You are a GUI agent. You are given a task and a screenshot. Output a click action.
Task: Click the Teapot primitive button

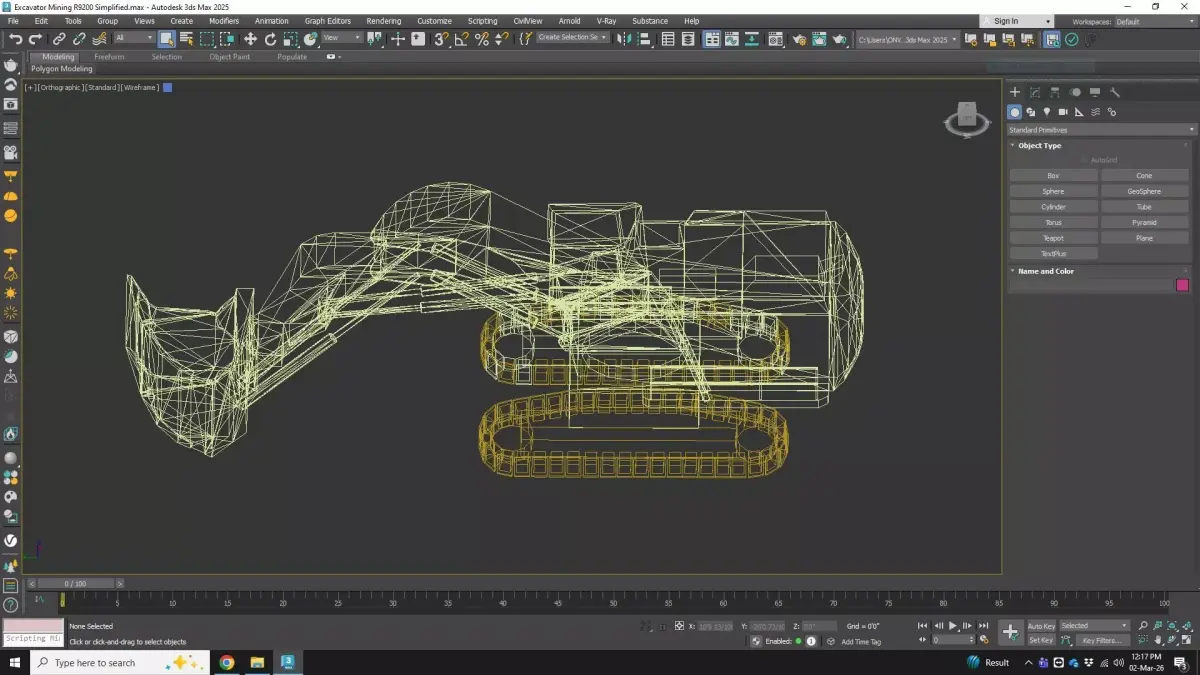pos(1053,238)
